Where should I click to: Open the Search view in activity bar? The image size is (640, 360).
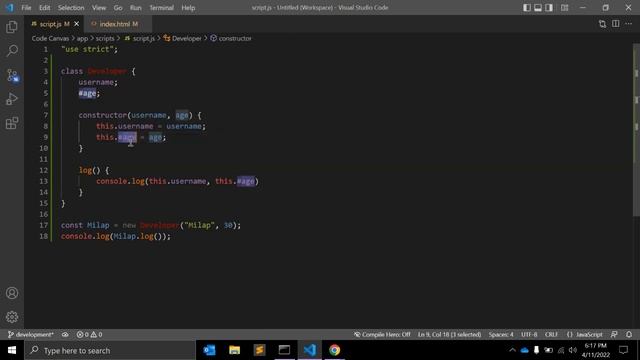point(12,51)
